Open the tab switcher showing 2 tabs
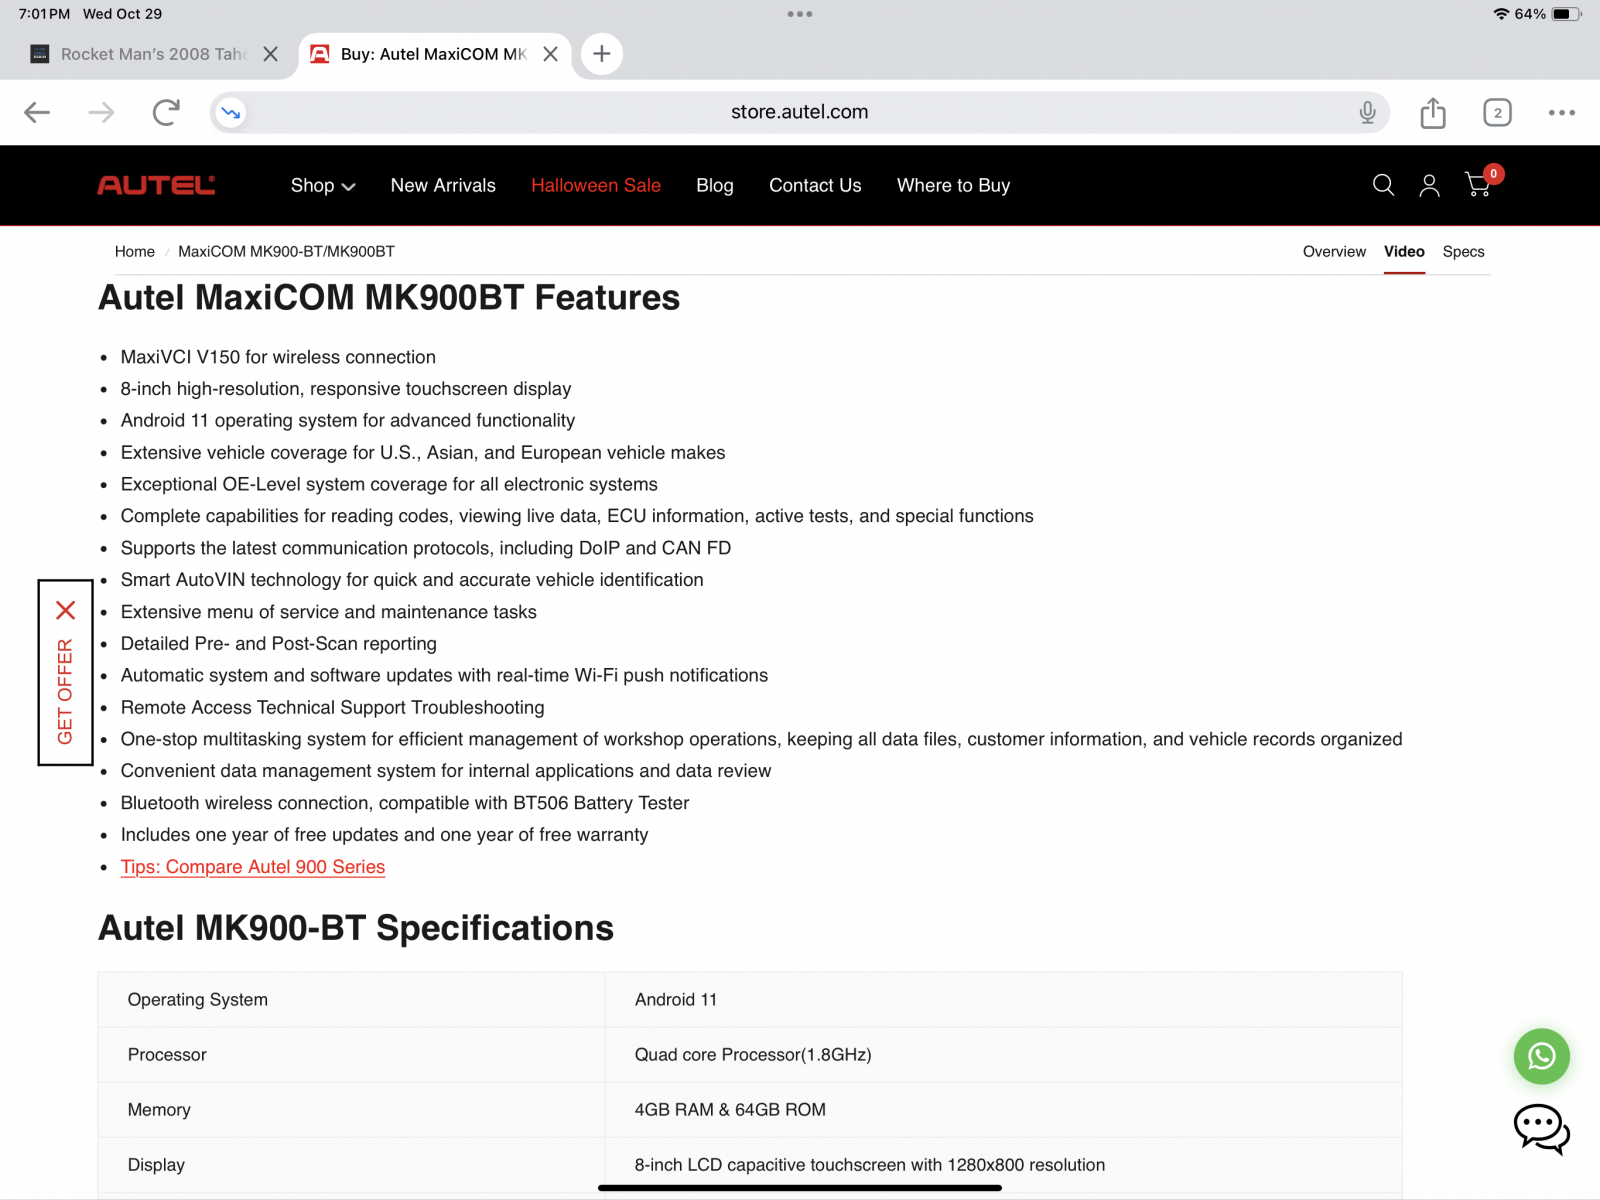This screenshot has height=1200, width=1600. (x=1497, y=112)
